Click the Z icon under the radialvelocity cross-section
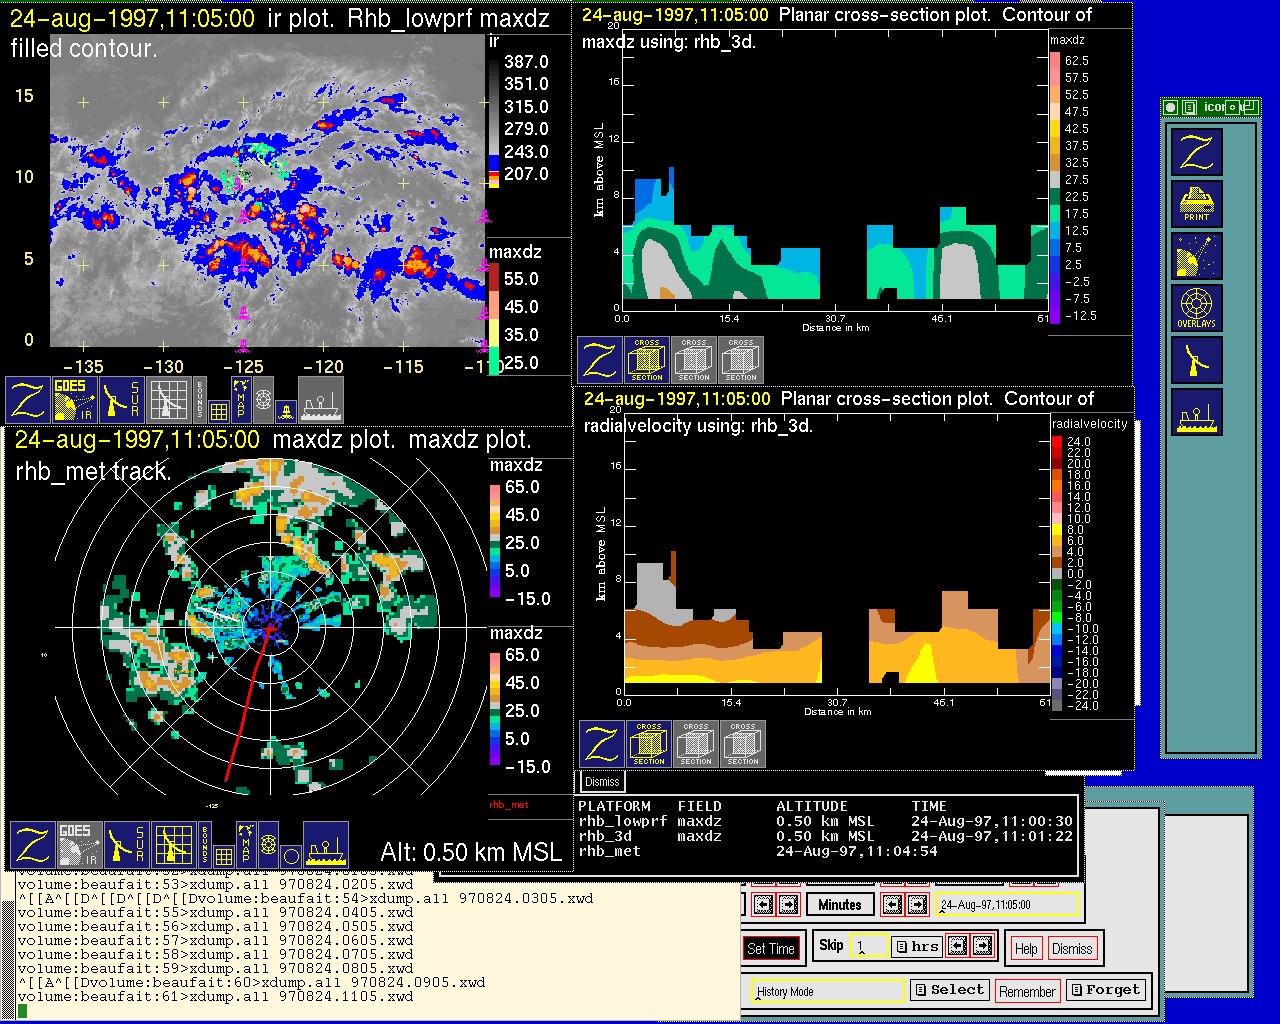Viewport: 1280px width, 1024px height. 601,744
